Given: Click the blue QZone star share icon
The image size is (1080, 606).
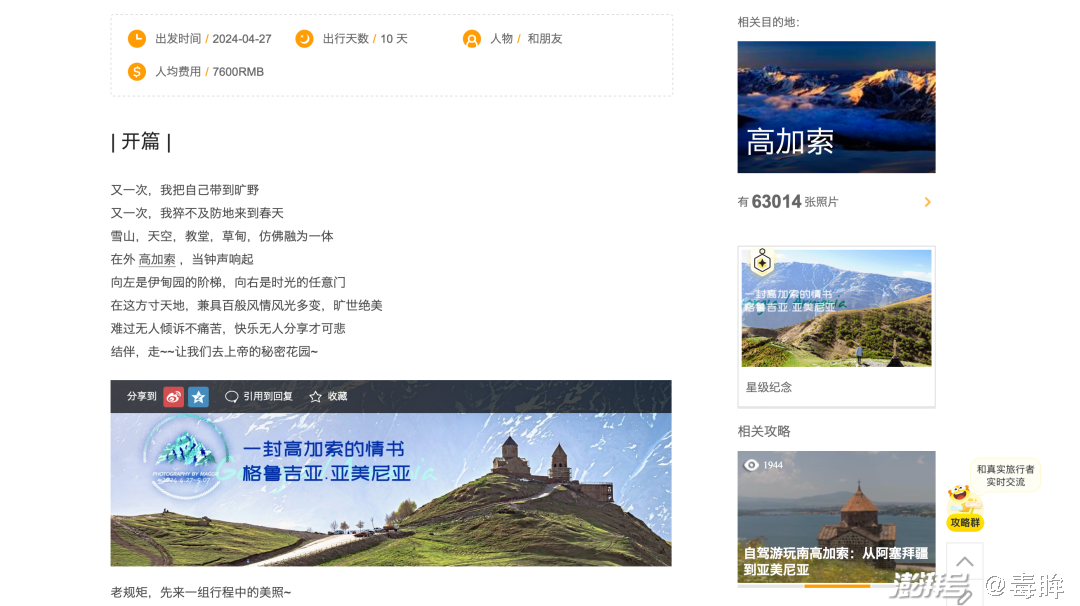Looking at the screenshot, I should [198, 397].
